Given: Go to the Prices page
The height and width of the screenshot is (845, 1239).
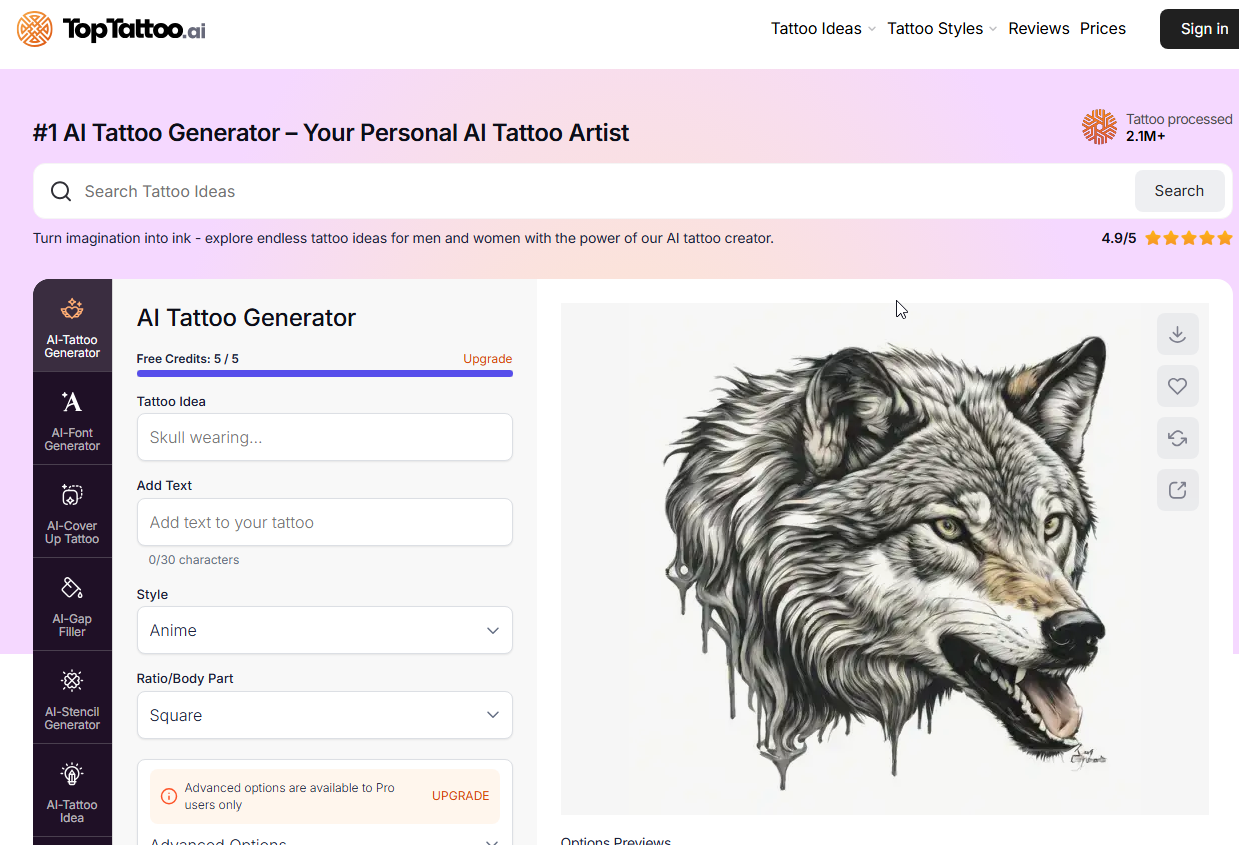Looking at the screenshot, I should tap(1102, 29).
